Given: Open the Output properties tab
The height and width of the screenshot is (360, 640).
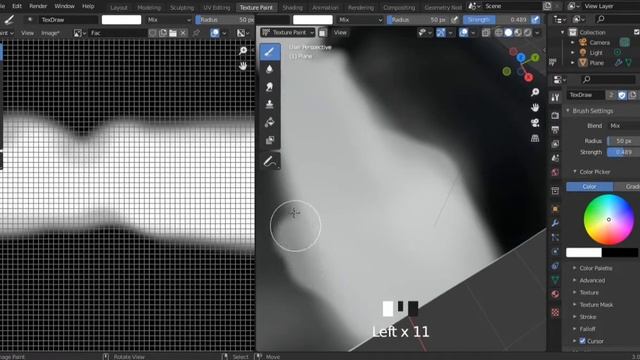Looking at the screenshot, I should (x=555, y=130).
